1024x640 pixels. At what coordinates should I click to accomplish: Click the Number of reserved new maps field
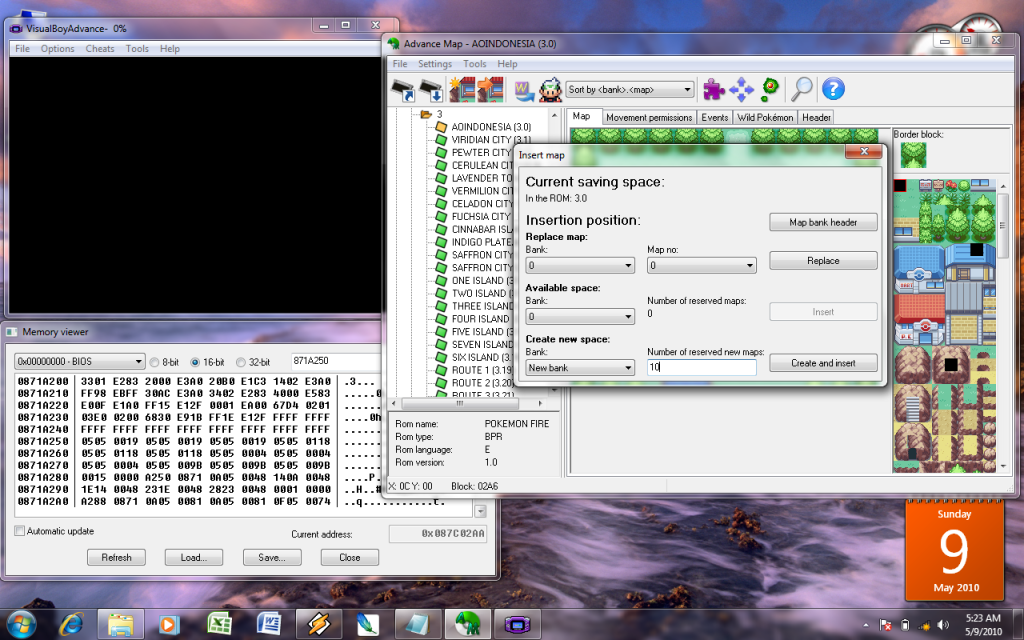tap(701, 368)
